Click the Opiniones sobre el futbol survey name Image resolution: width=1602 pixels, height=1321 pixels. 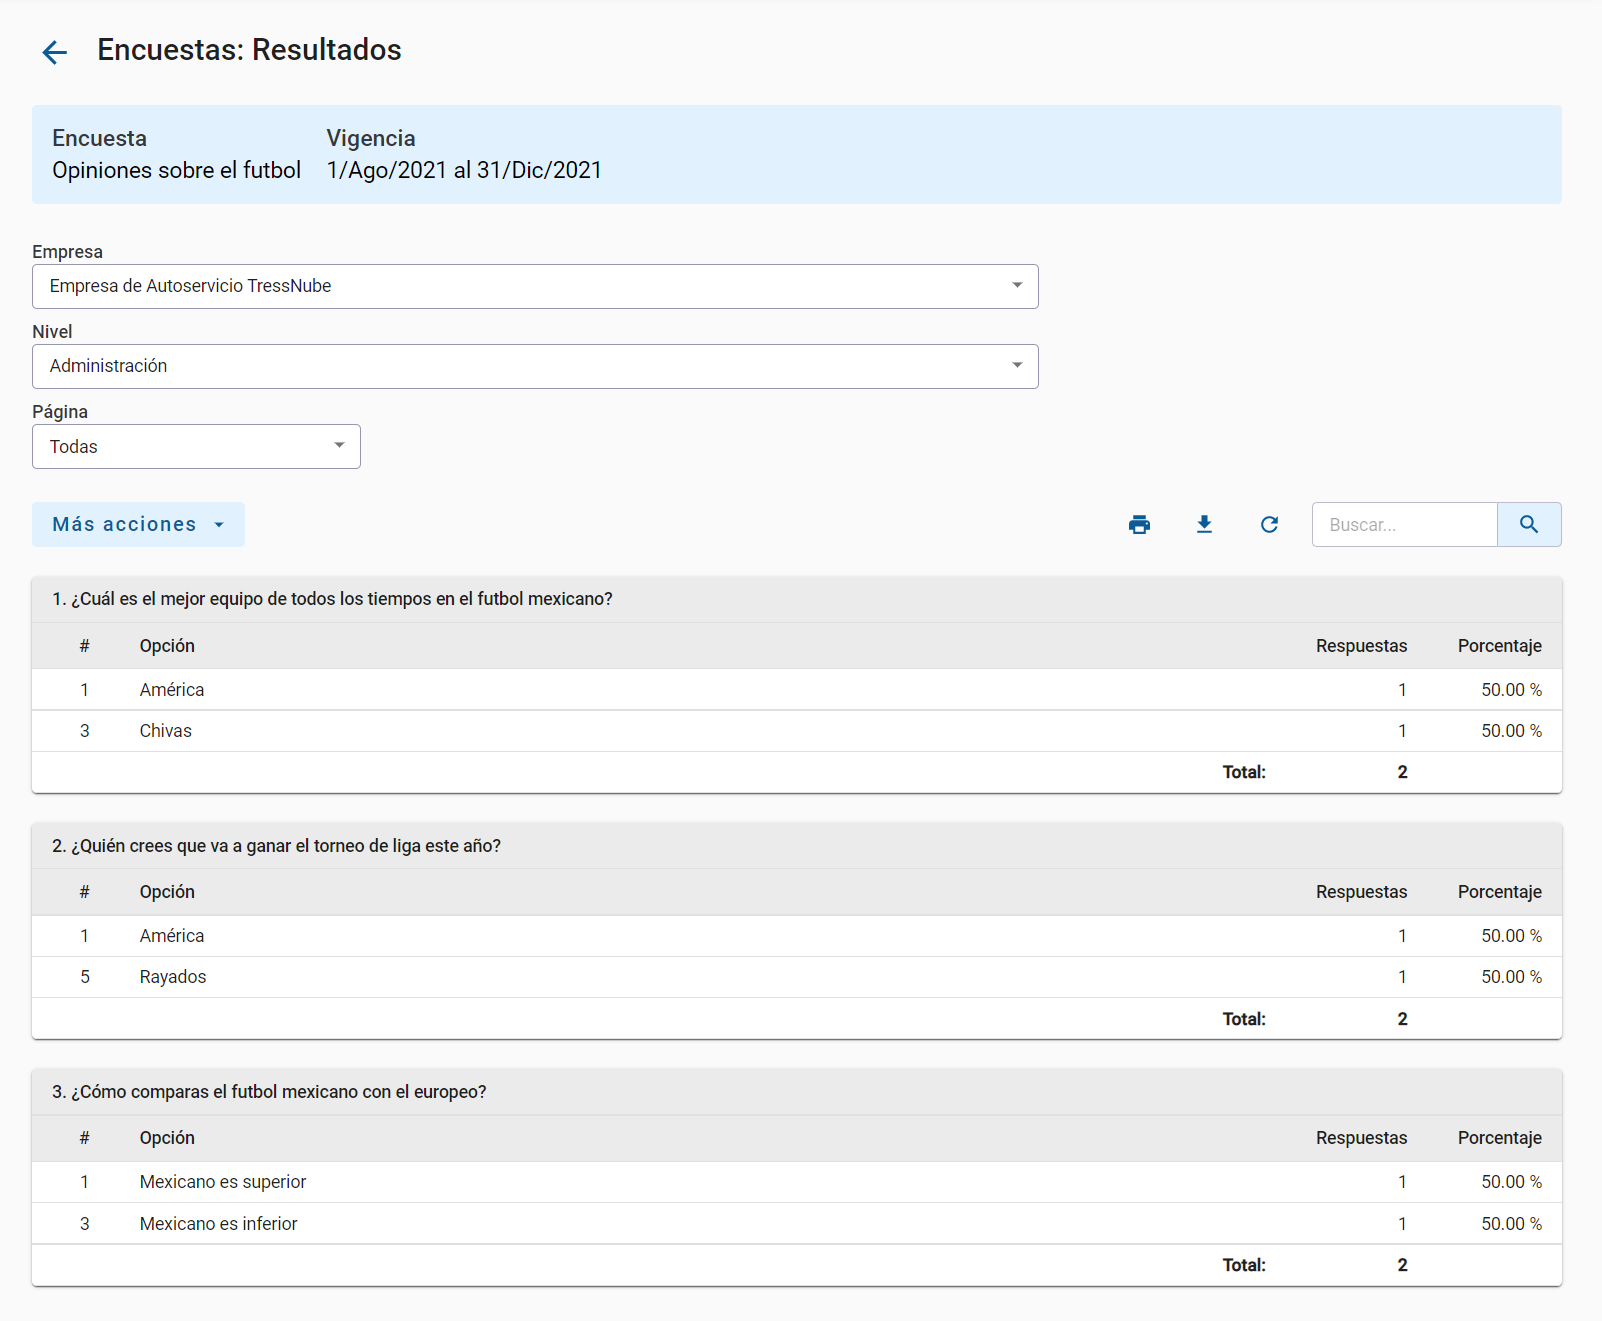coord(176,171)
